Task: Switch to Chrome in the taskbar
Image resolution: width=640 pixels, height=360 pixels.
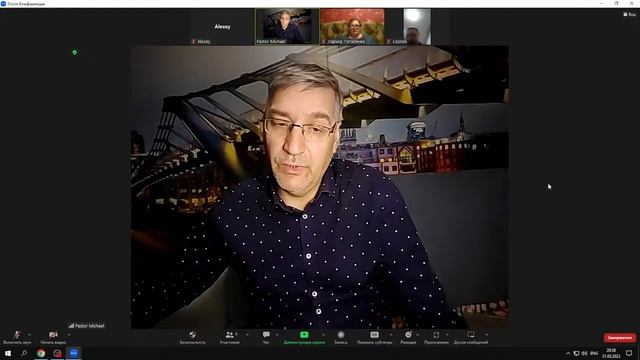Action: coord(41,353)
